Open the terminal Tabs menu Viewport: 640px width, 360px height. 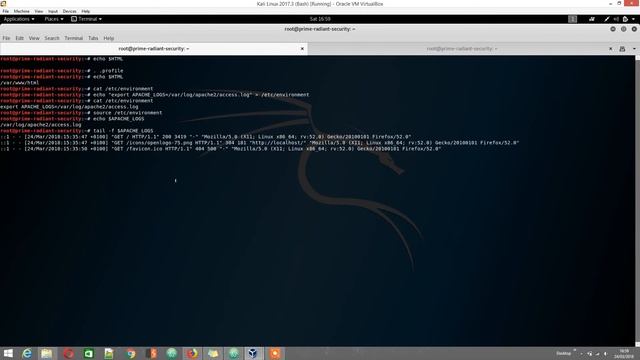click(93, 38)
